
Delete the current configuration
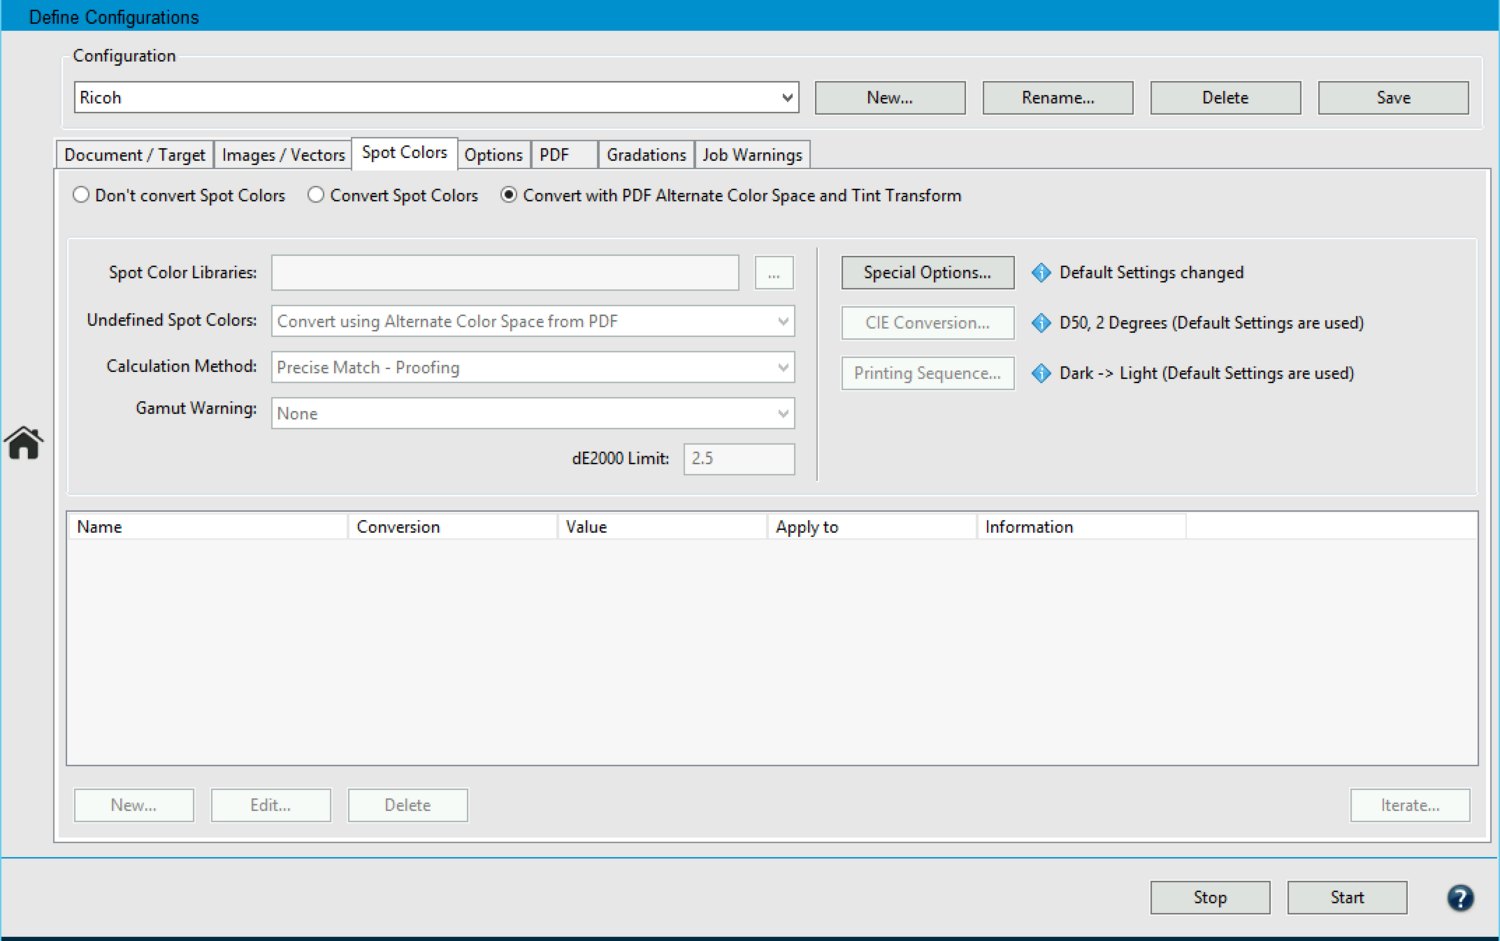pyautogui.click(x=1226, y=98)
